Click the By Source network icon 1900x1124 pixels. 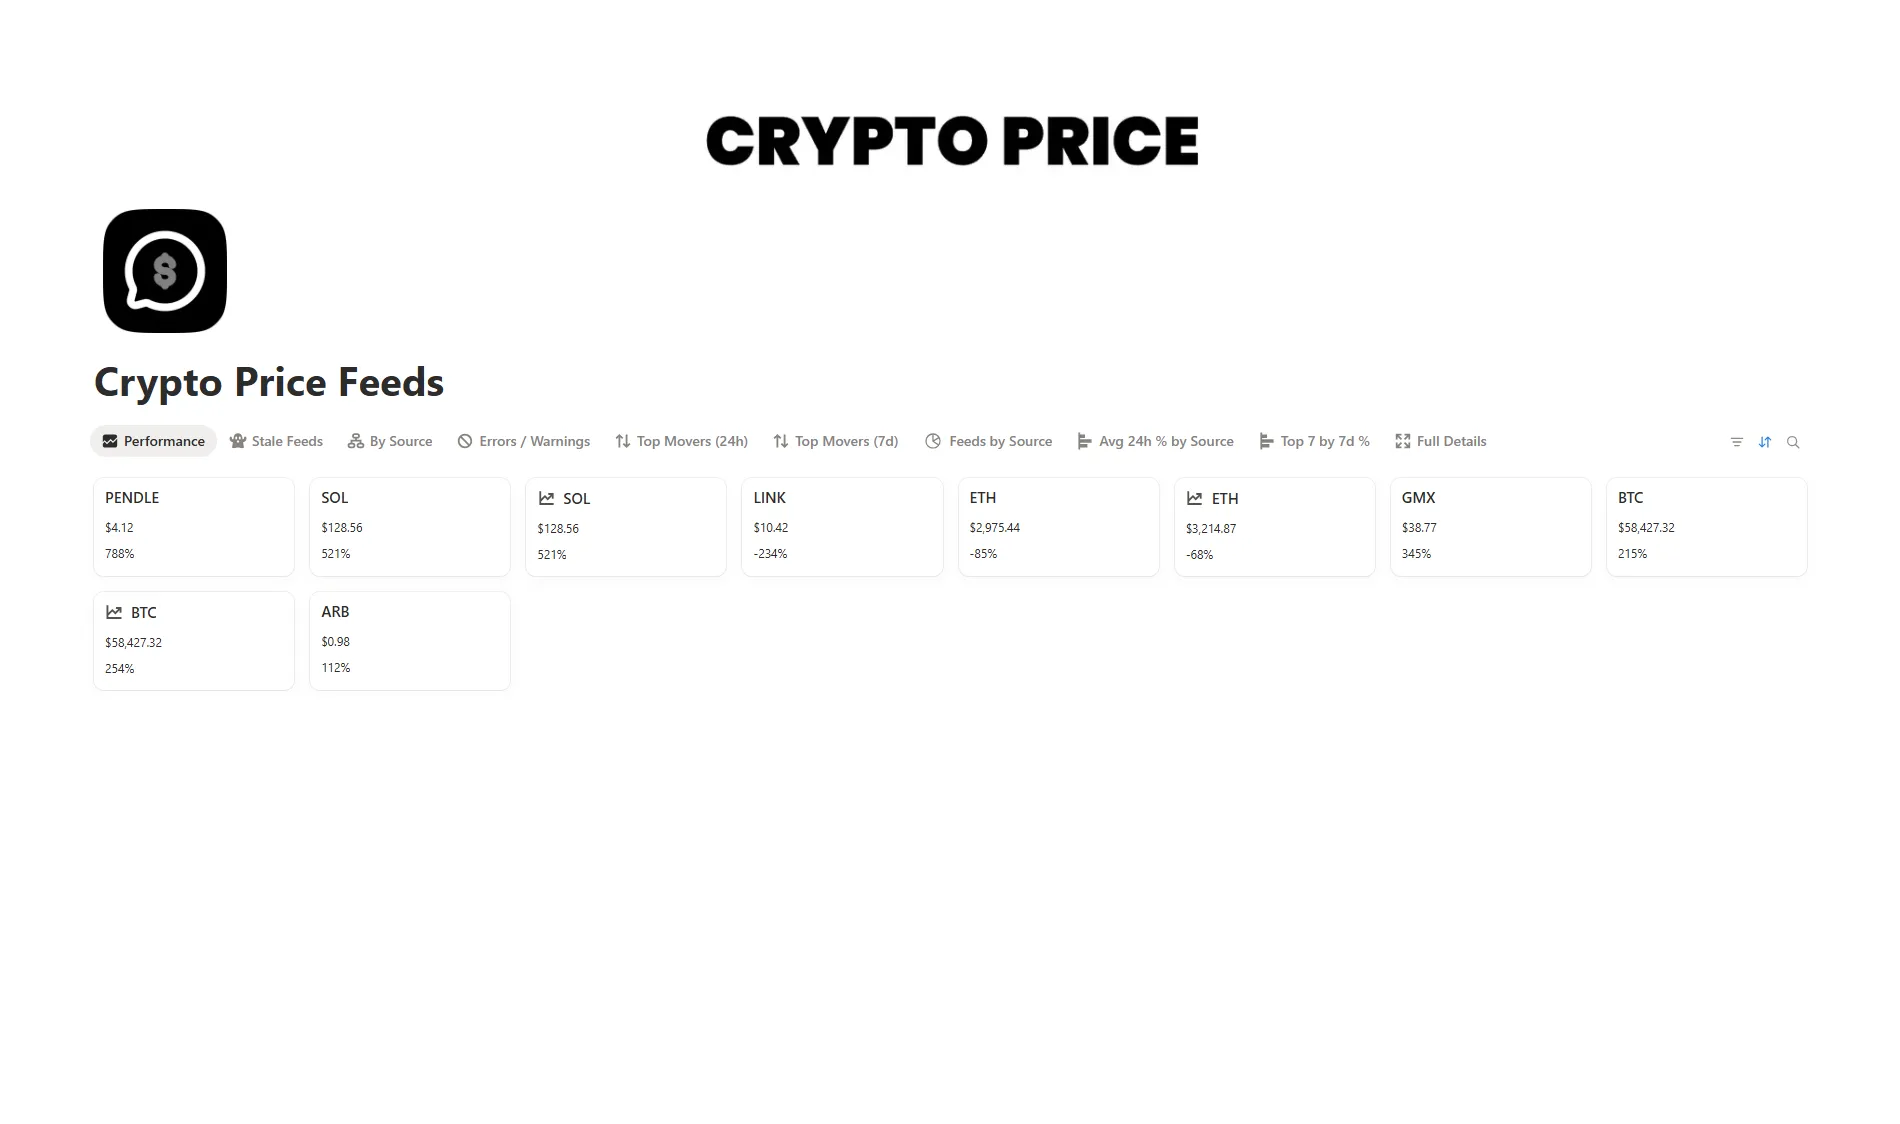(x=356, y=441)
